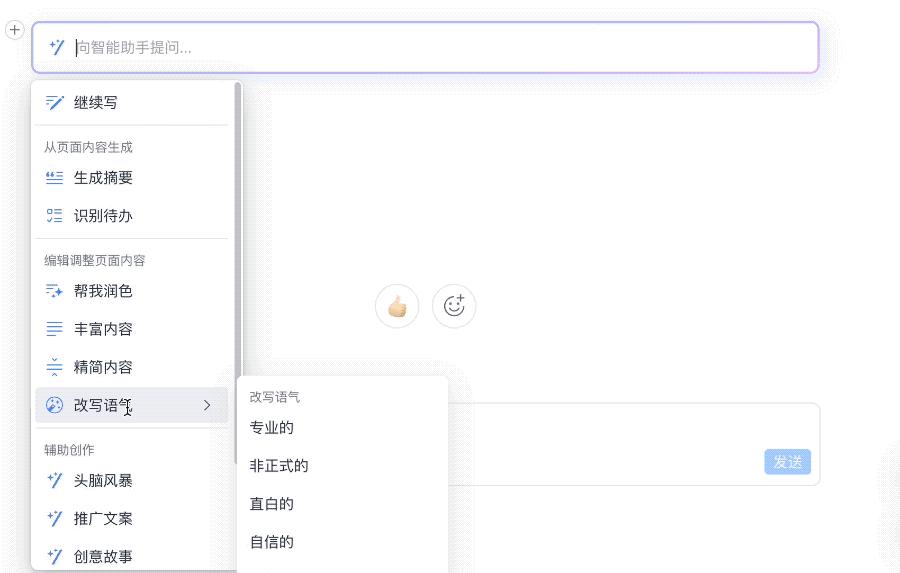Choose 识别待办 option

131,216
